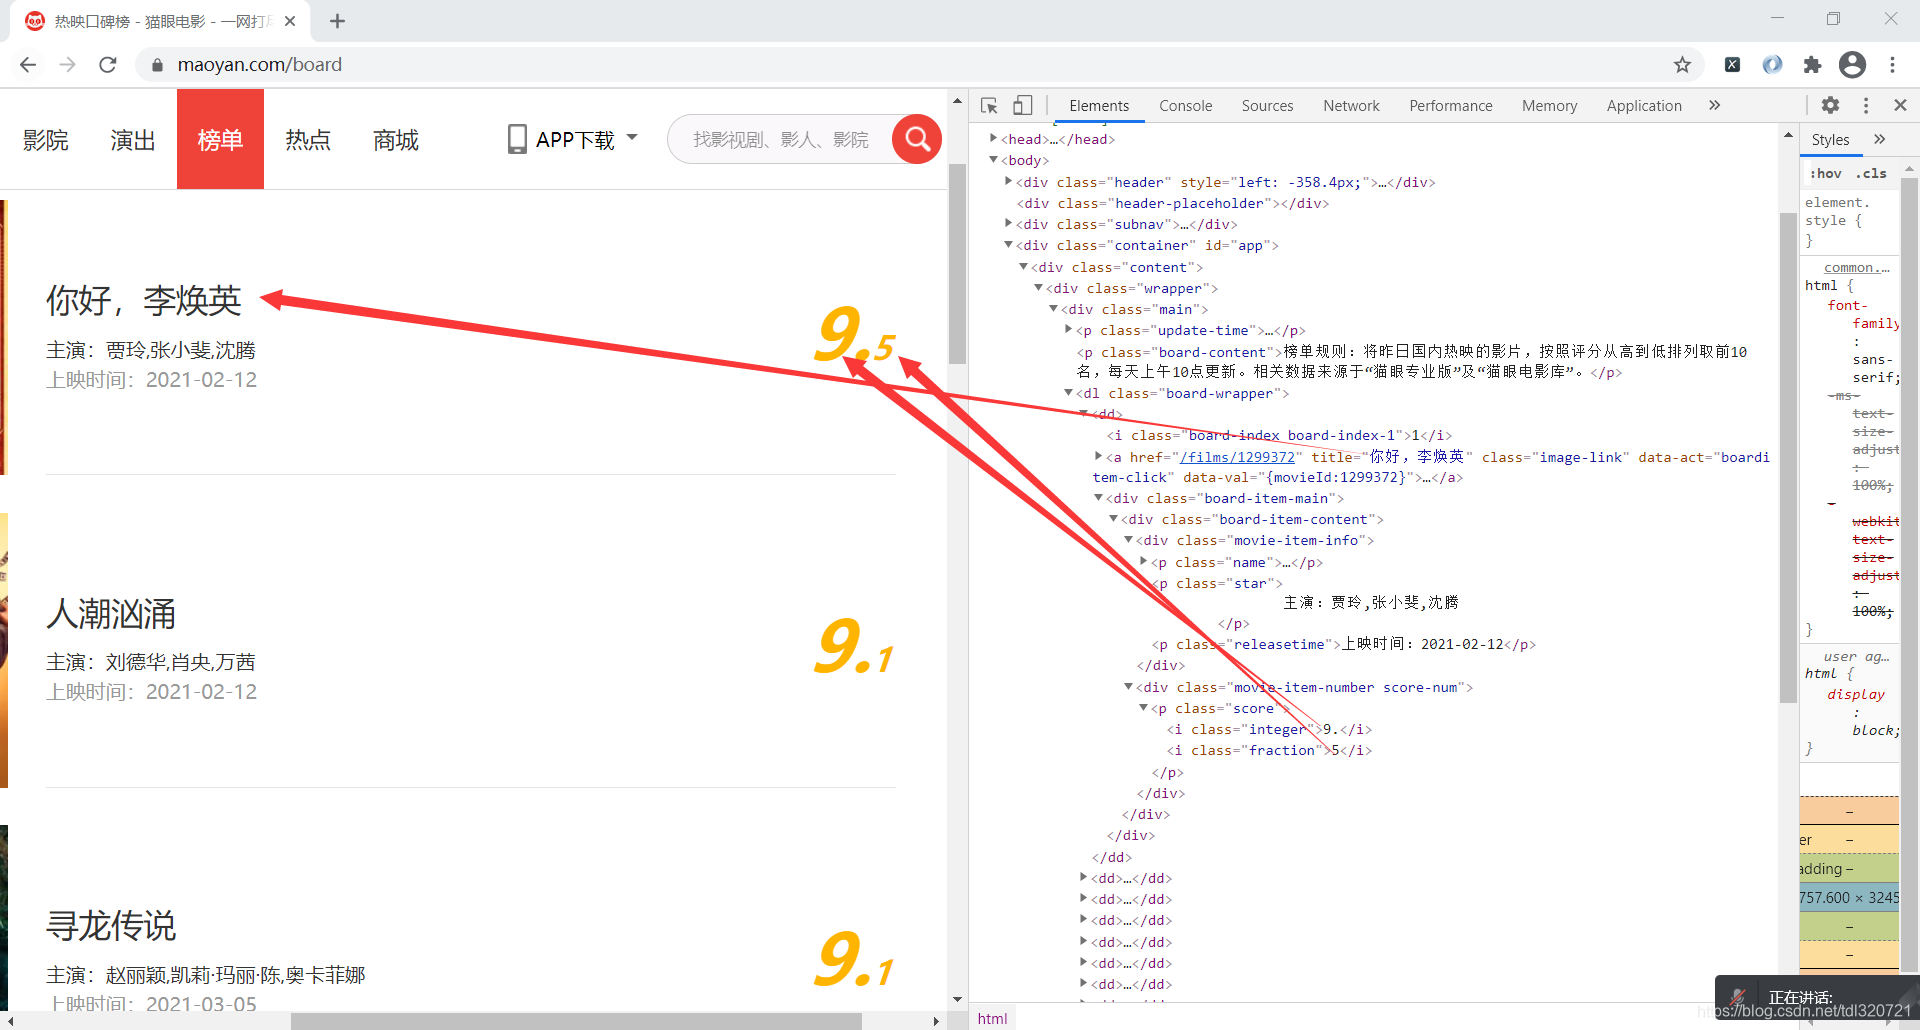The height and width of the screenshot is (1030, 1920).
Task: Click the horizontal scrollbar below the movie list
Action: pos(575,1020)
